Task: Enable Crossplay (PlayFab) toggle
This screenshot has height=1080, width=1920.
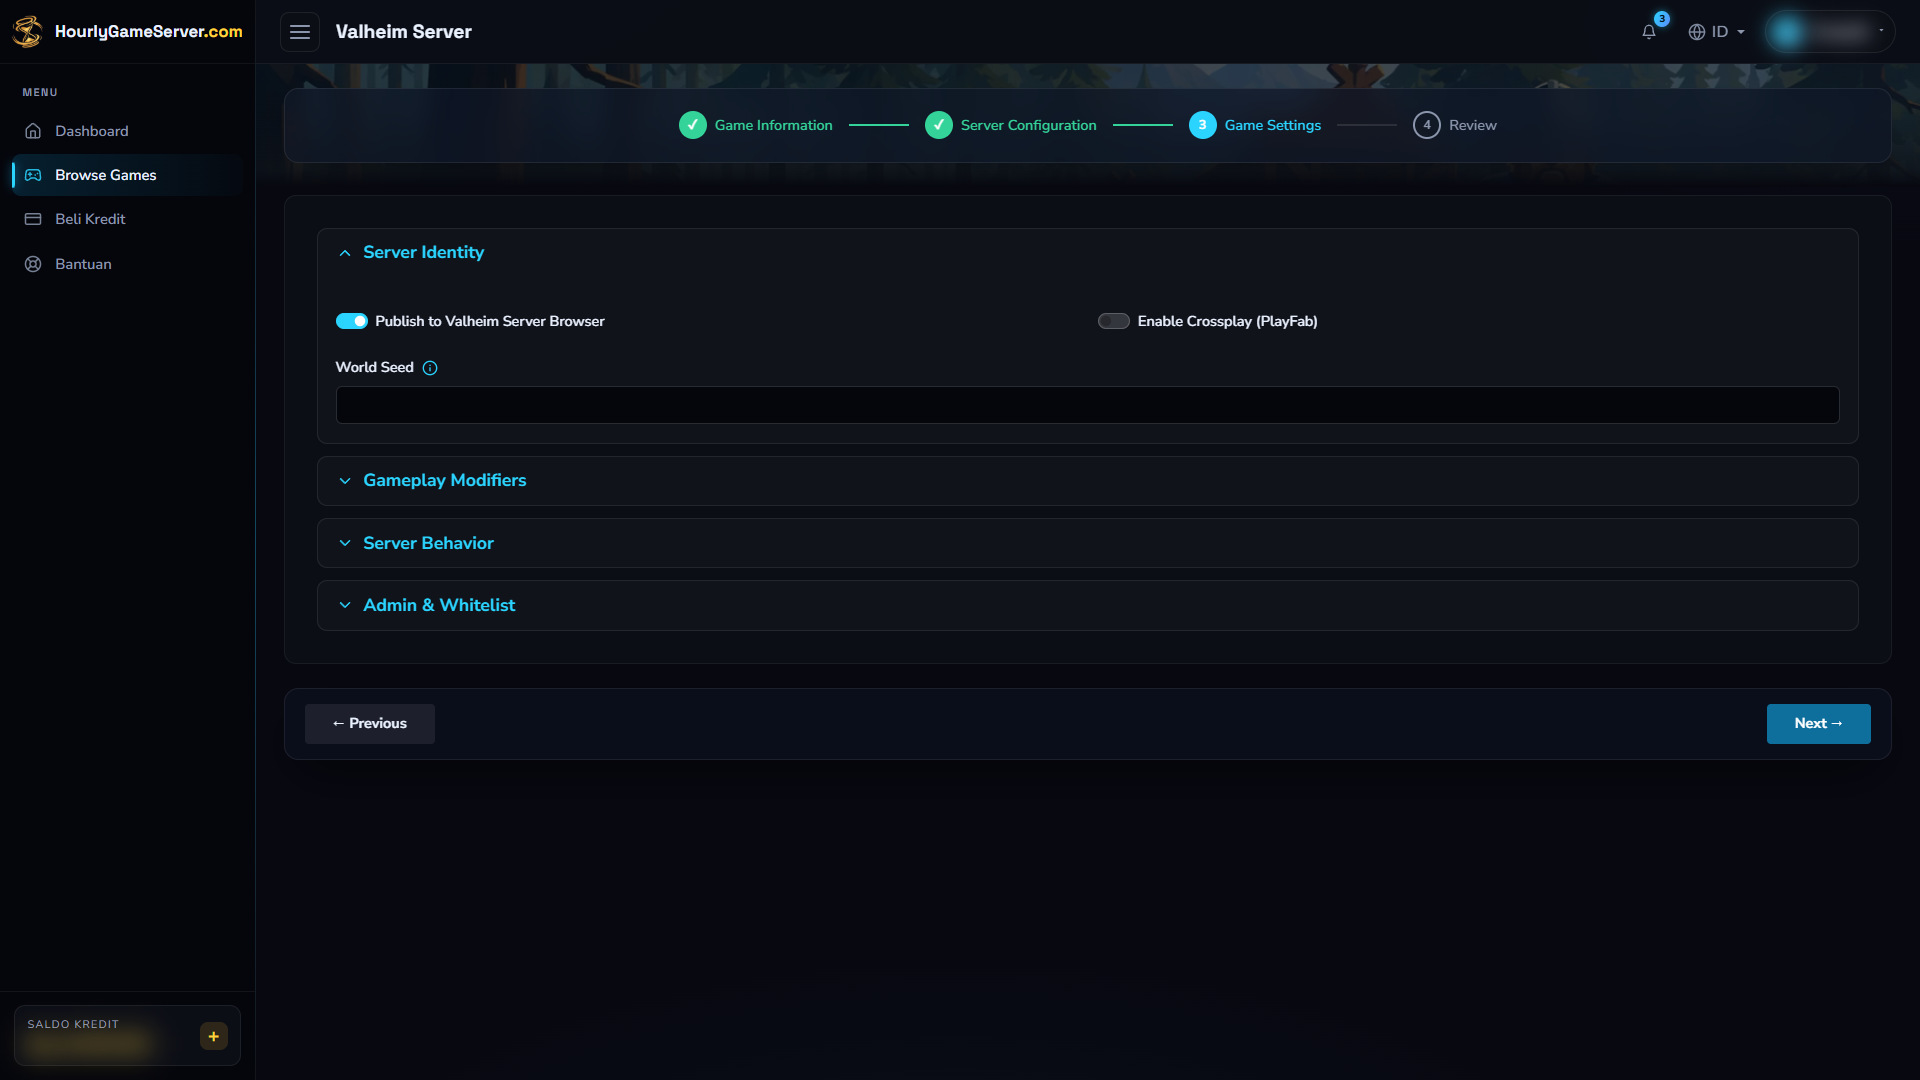Action: (1114, 321)
